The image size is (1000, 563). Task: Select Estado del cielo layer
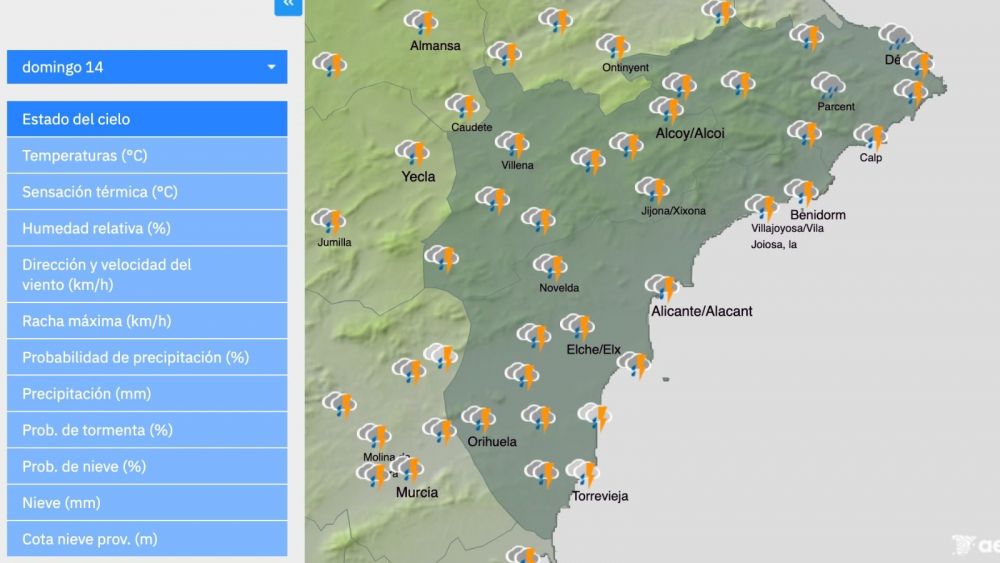(147, 119)
